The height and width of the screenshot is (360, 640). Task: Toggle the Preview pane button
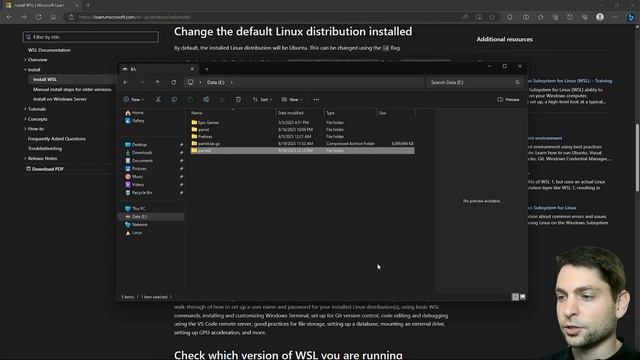(x=508, y=100)
